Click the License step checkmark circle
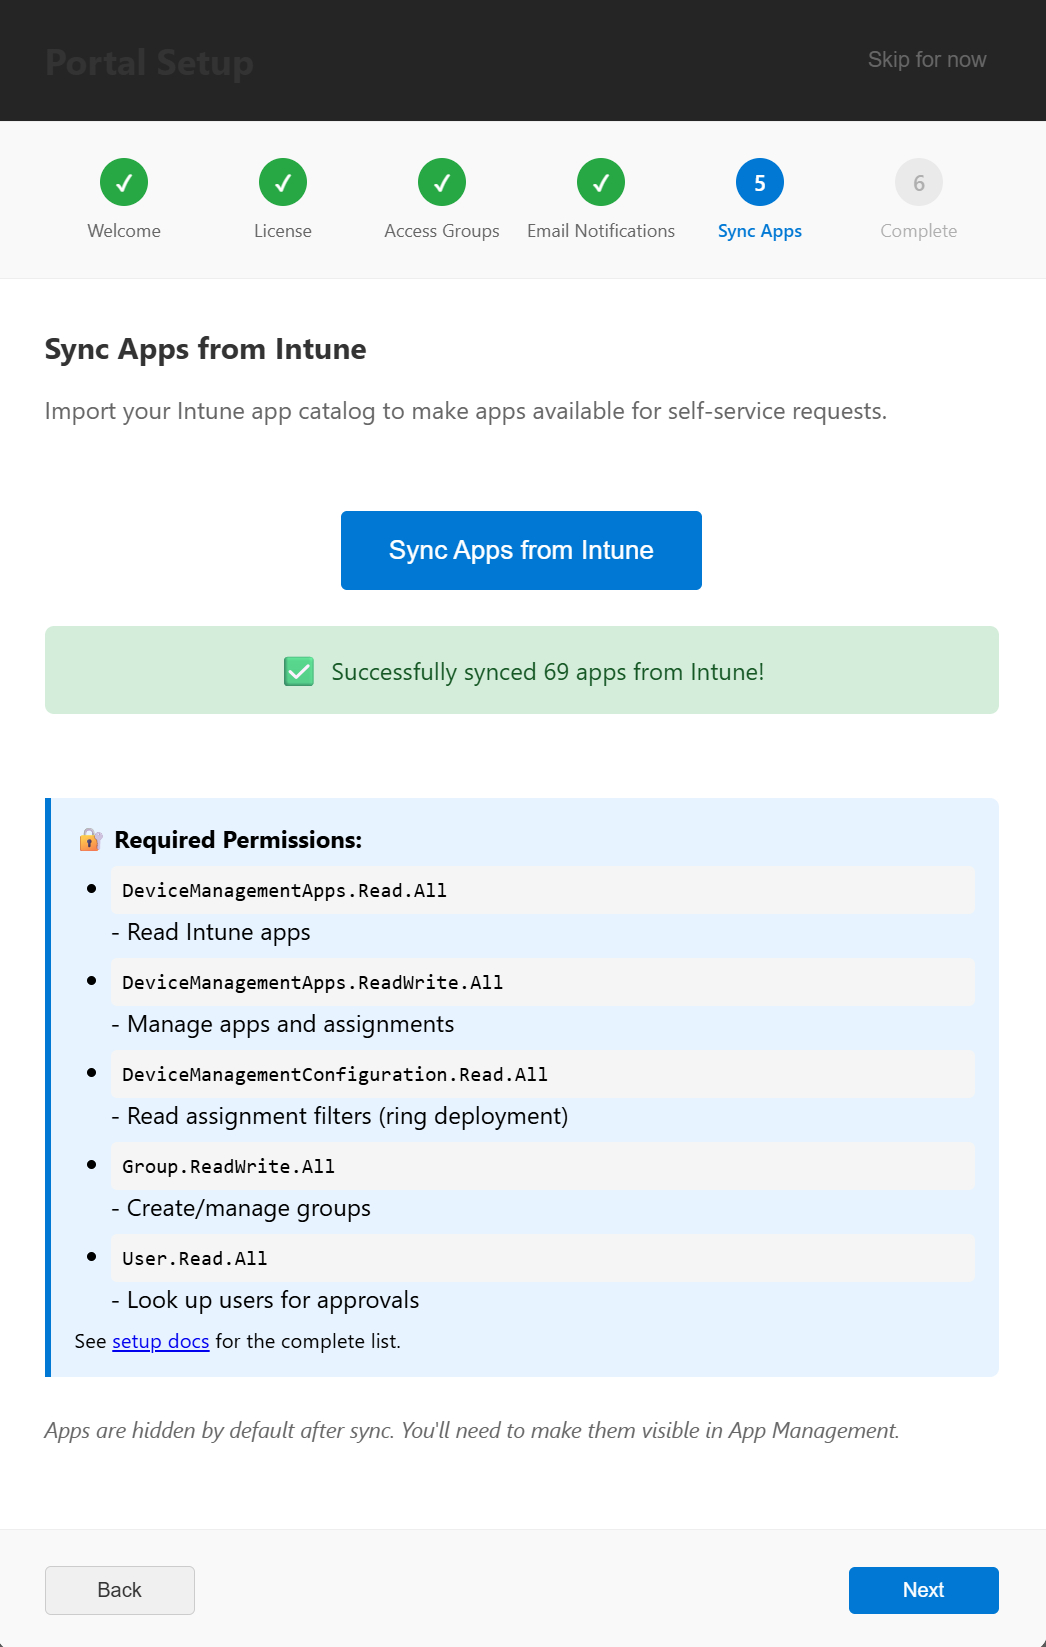The image size is (1046, 1647). [x=283, y=182]
